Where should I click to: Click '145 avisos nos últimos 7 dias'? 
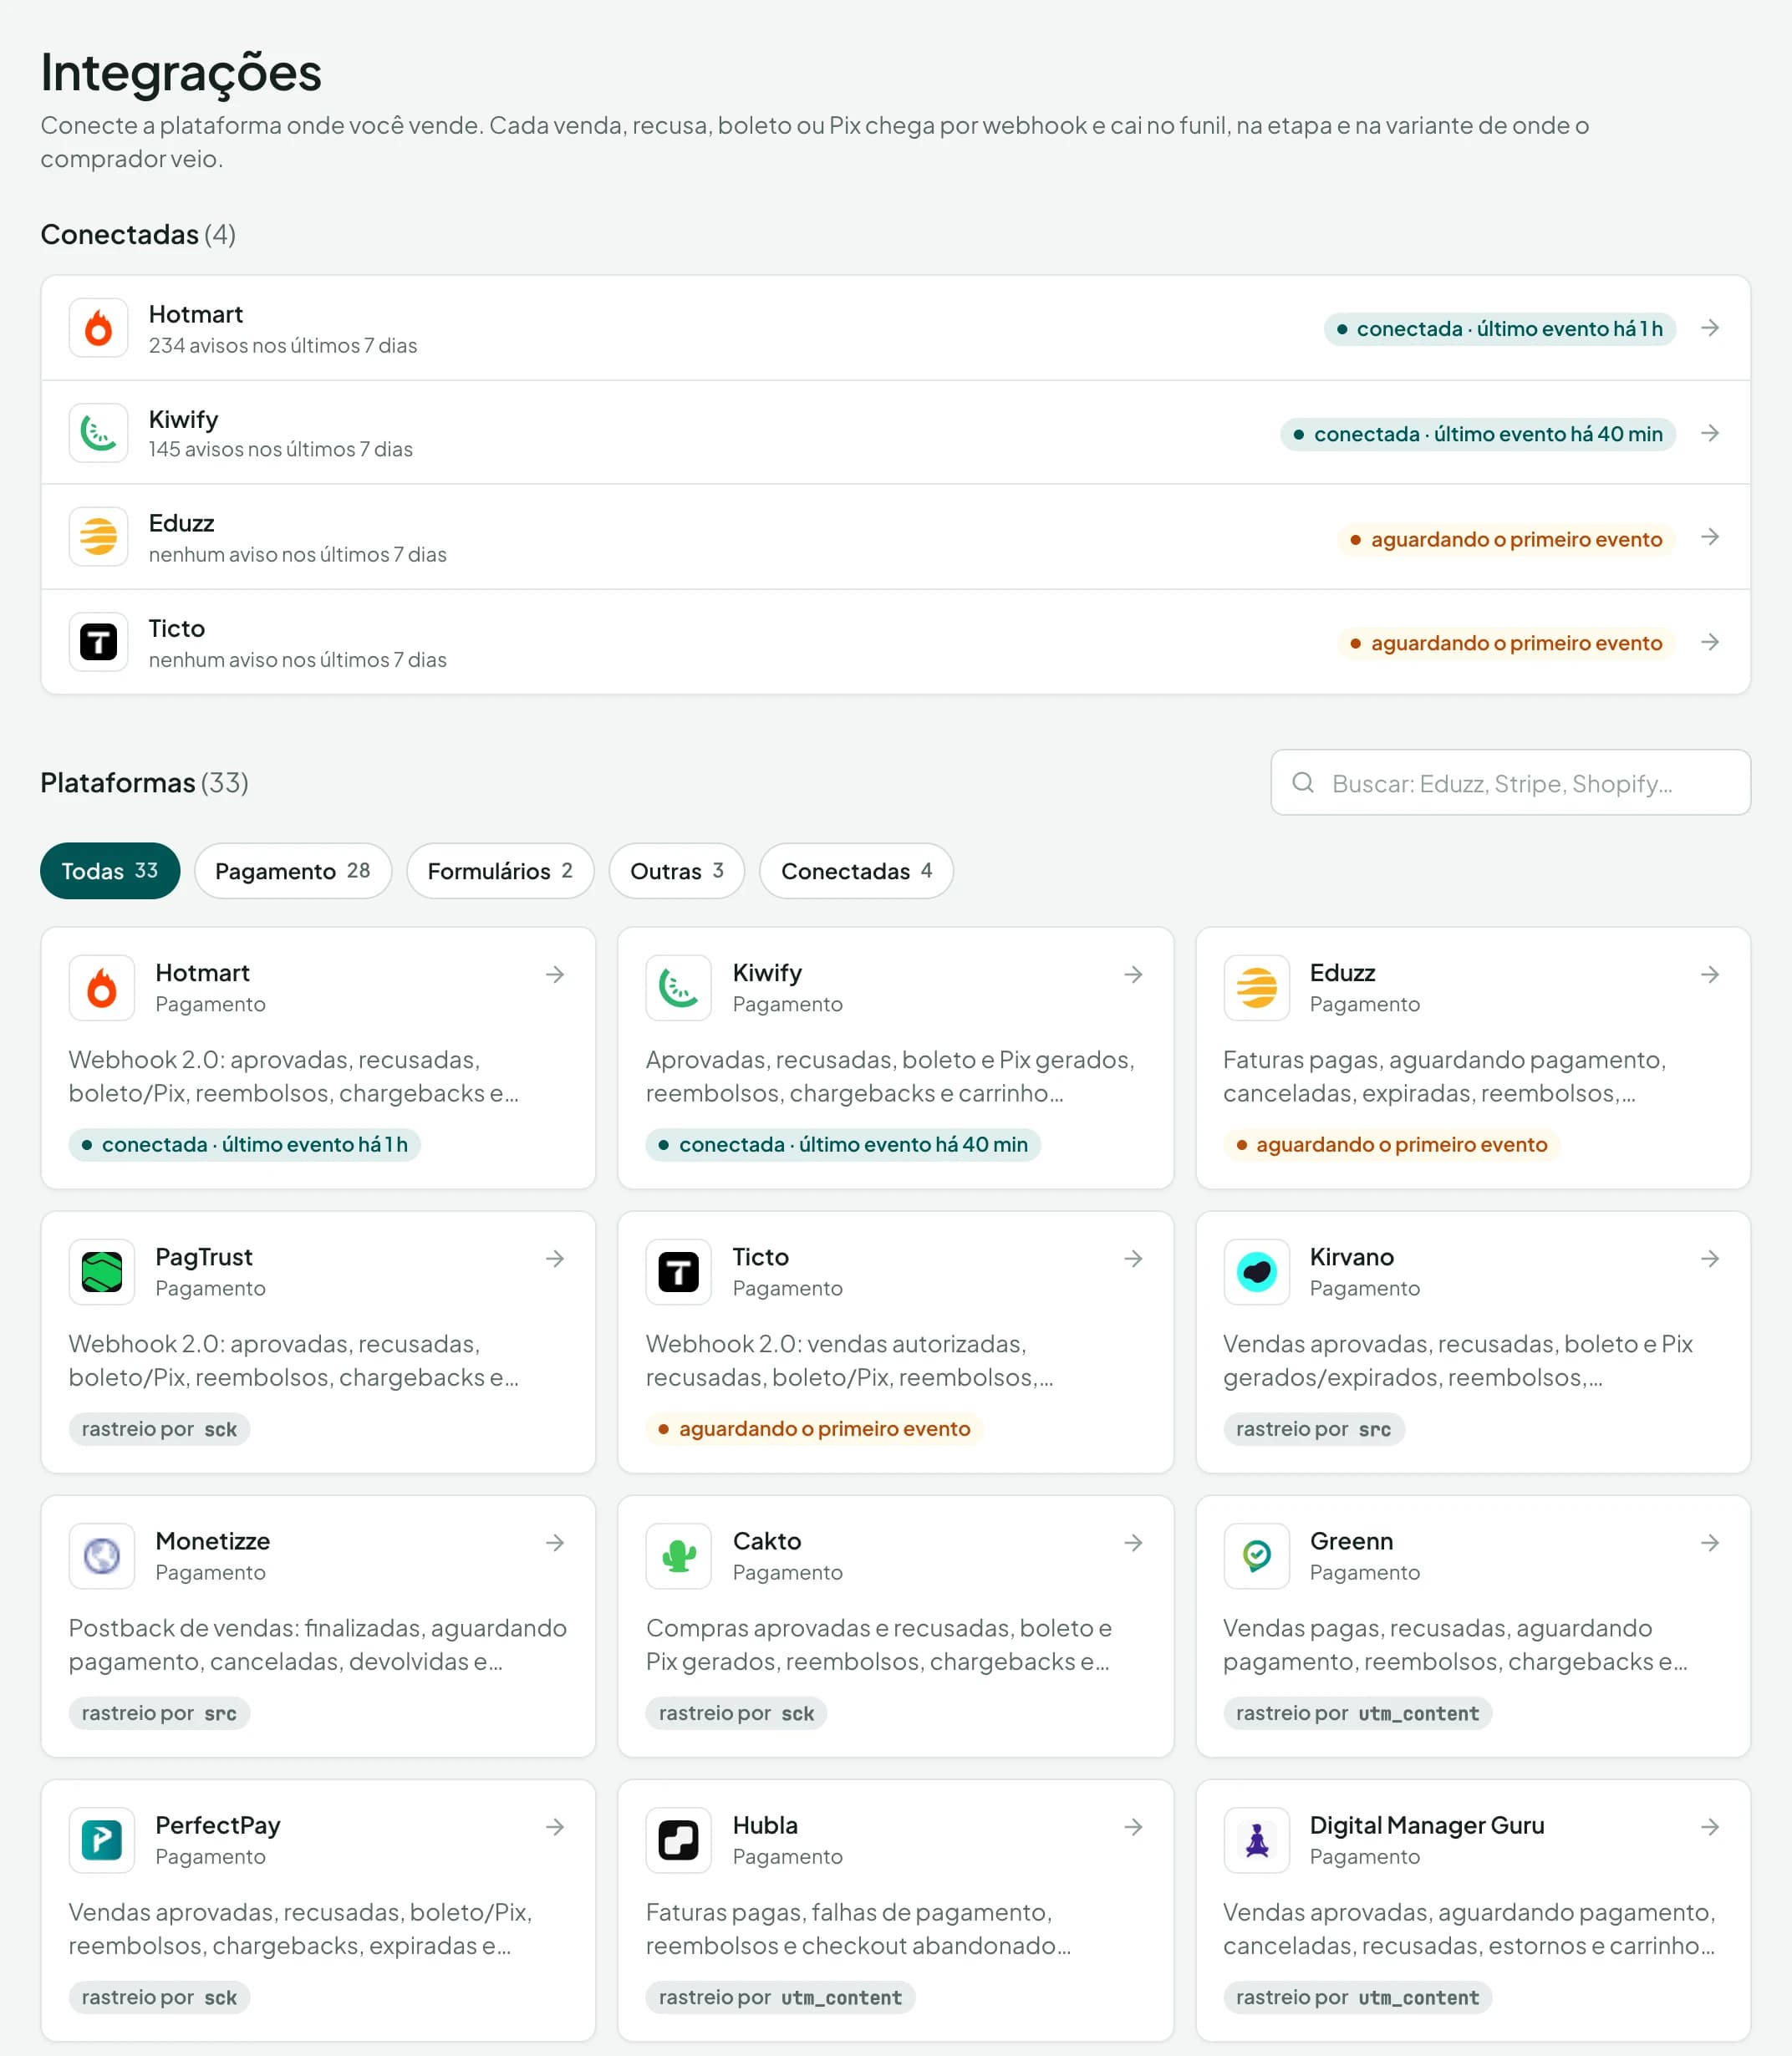point(281,449)
